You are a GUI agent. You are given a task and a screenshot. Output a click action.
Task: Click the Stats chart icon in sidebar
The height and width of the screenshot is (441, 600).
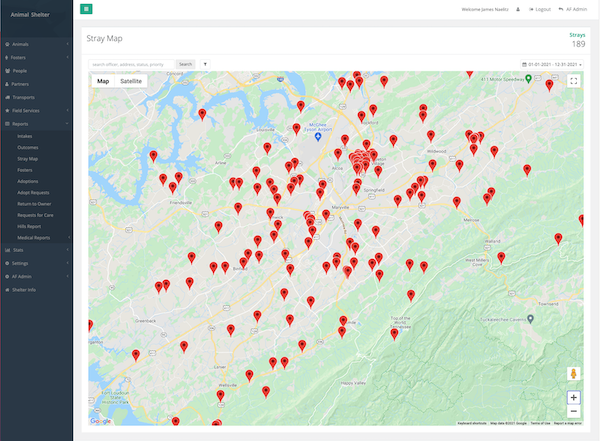7,250
